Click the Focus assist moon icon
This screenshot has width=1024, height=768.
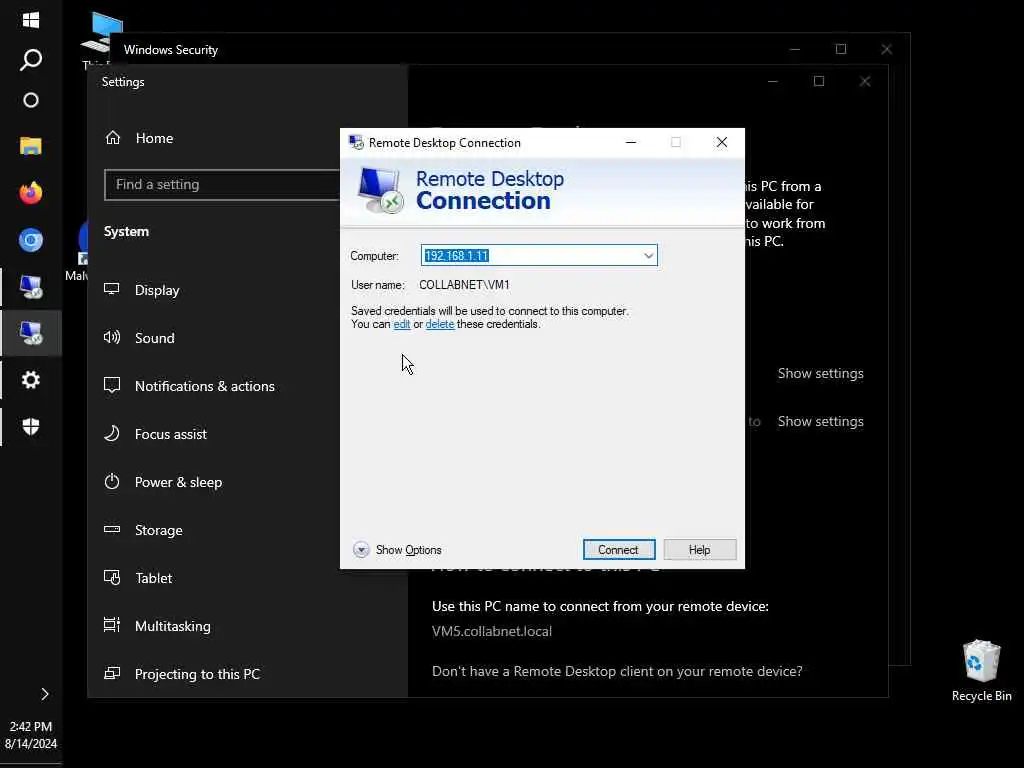coord(112,434)
